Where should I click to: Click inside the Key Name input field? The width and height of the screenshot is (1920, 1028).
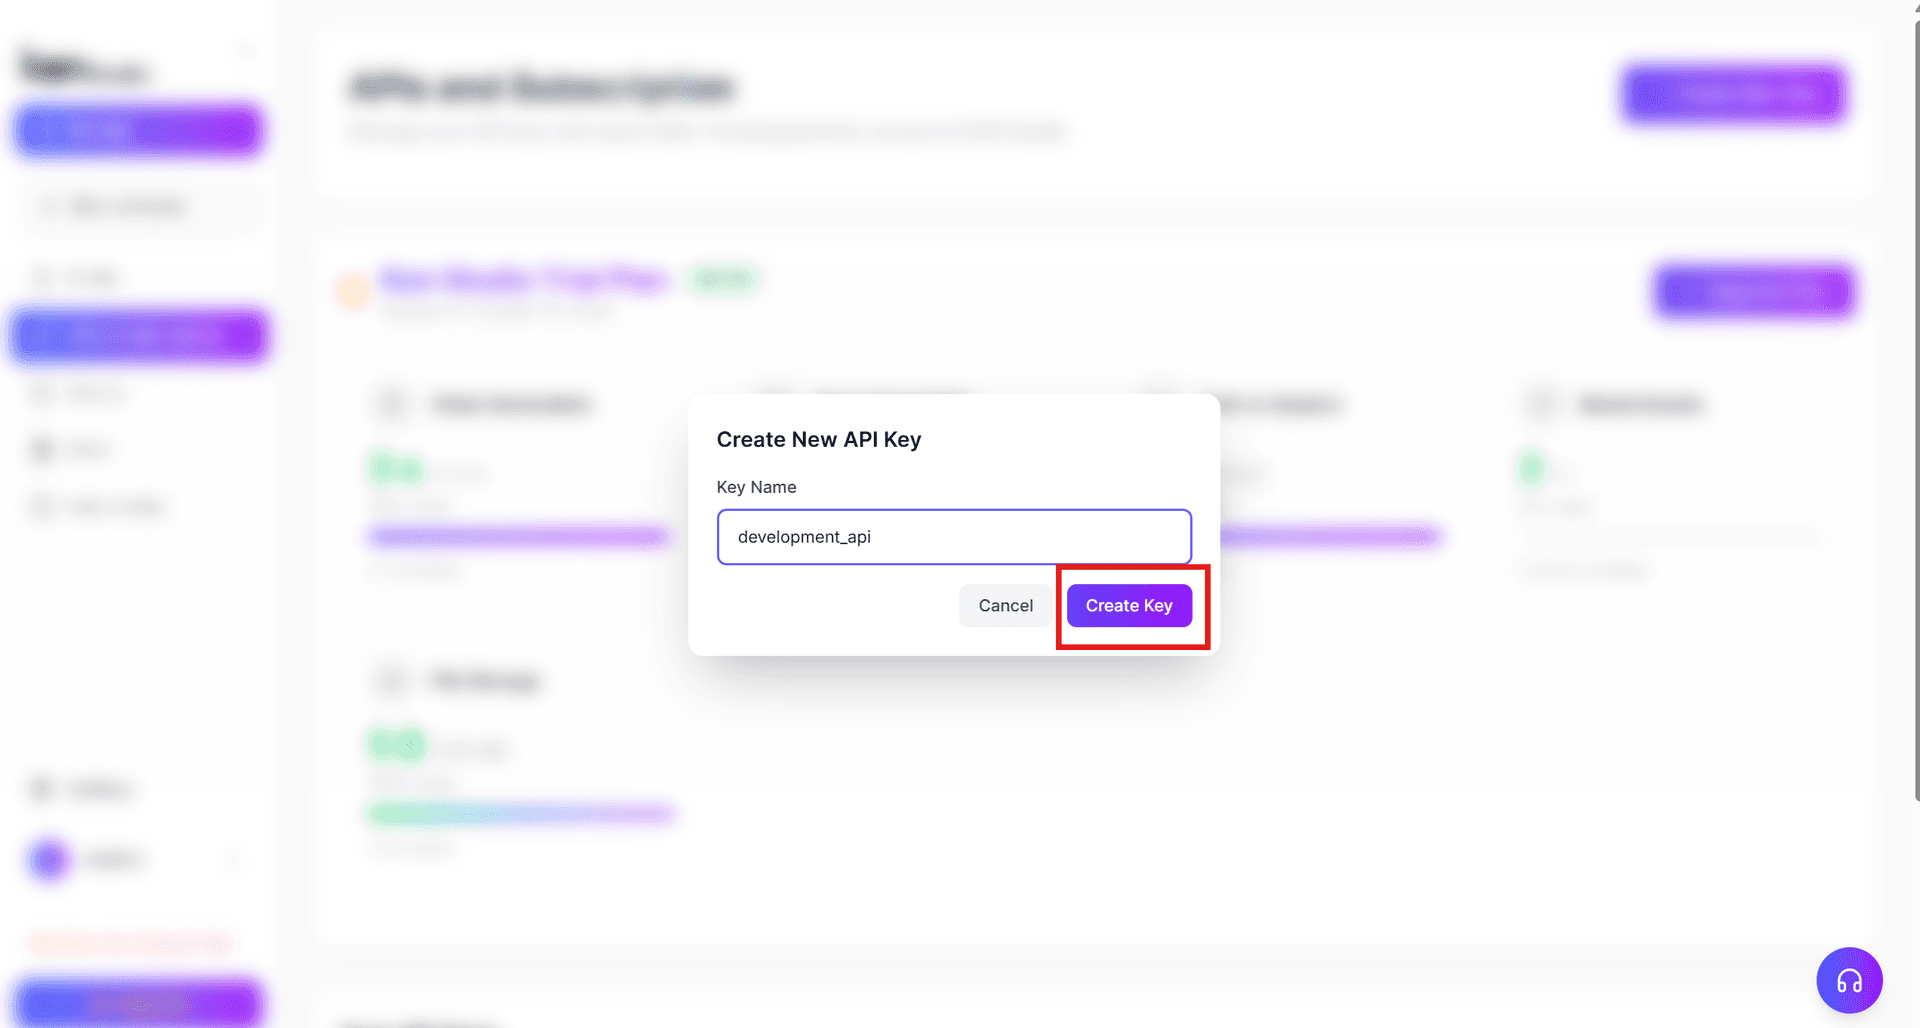coord(953,537)
